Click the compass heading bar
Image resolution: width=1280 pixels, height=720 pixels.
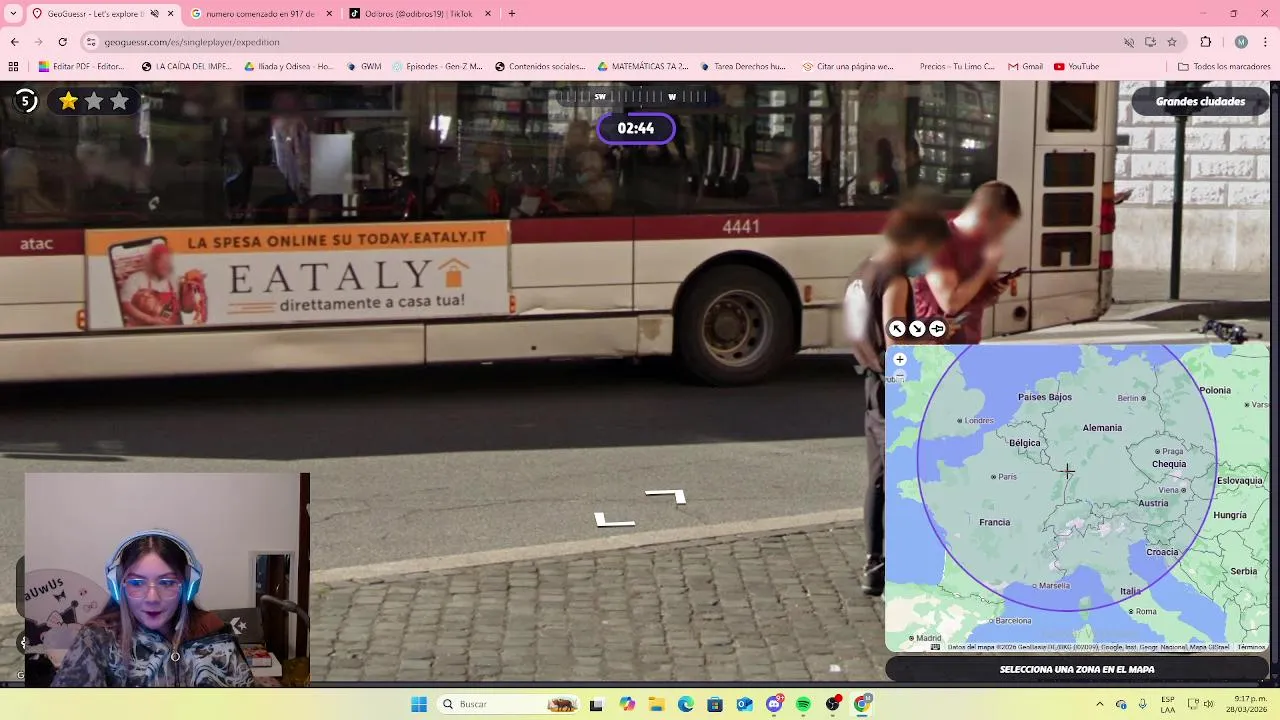point(636,97)
